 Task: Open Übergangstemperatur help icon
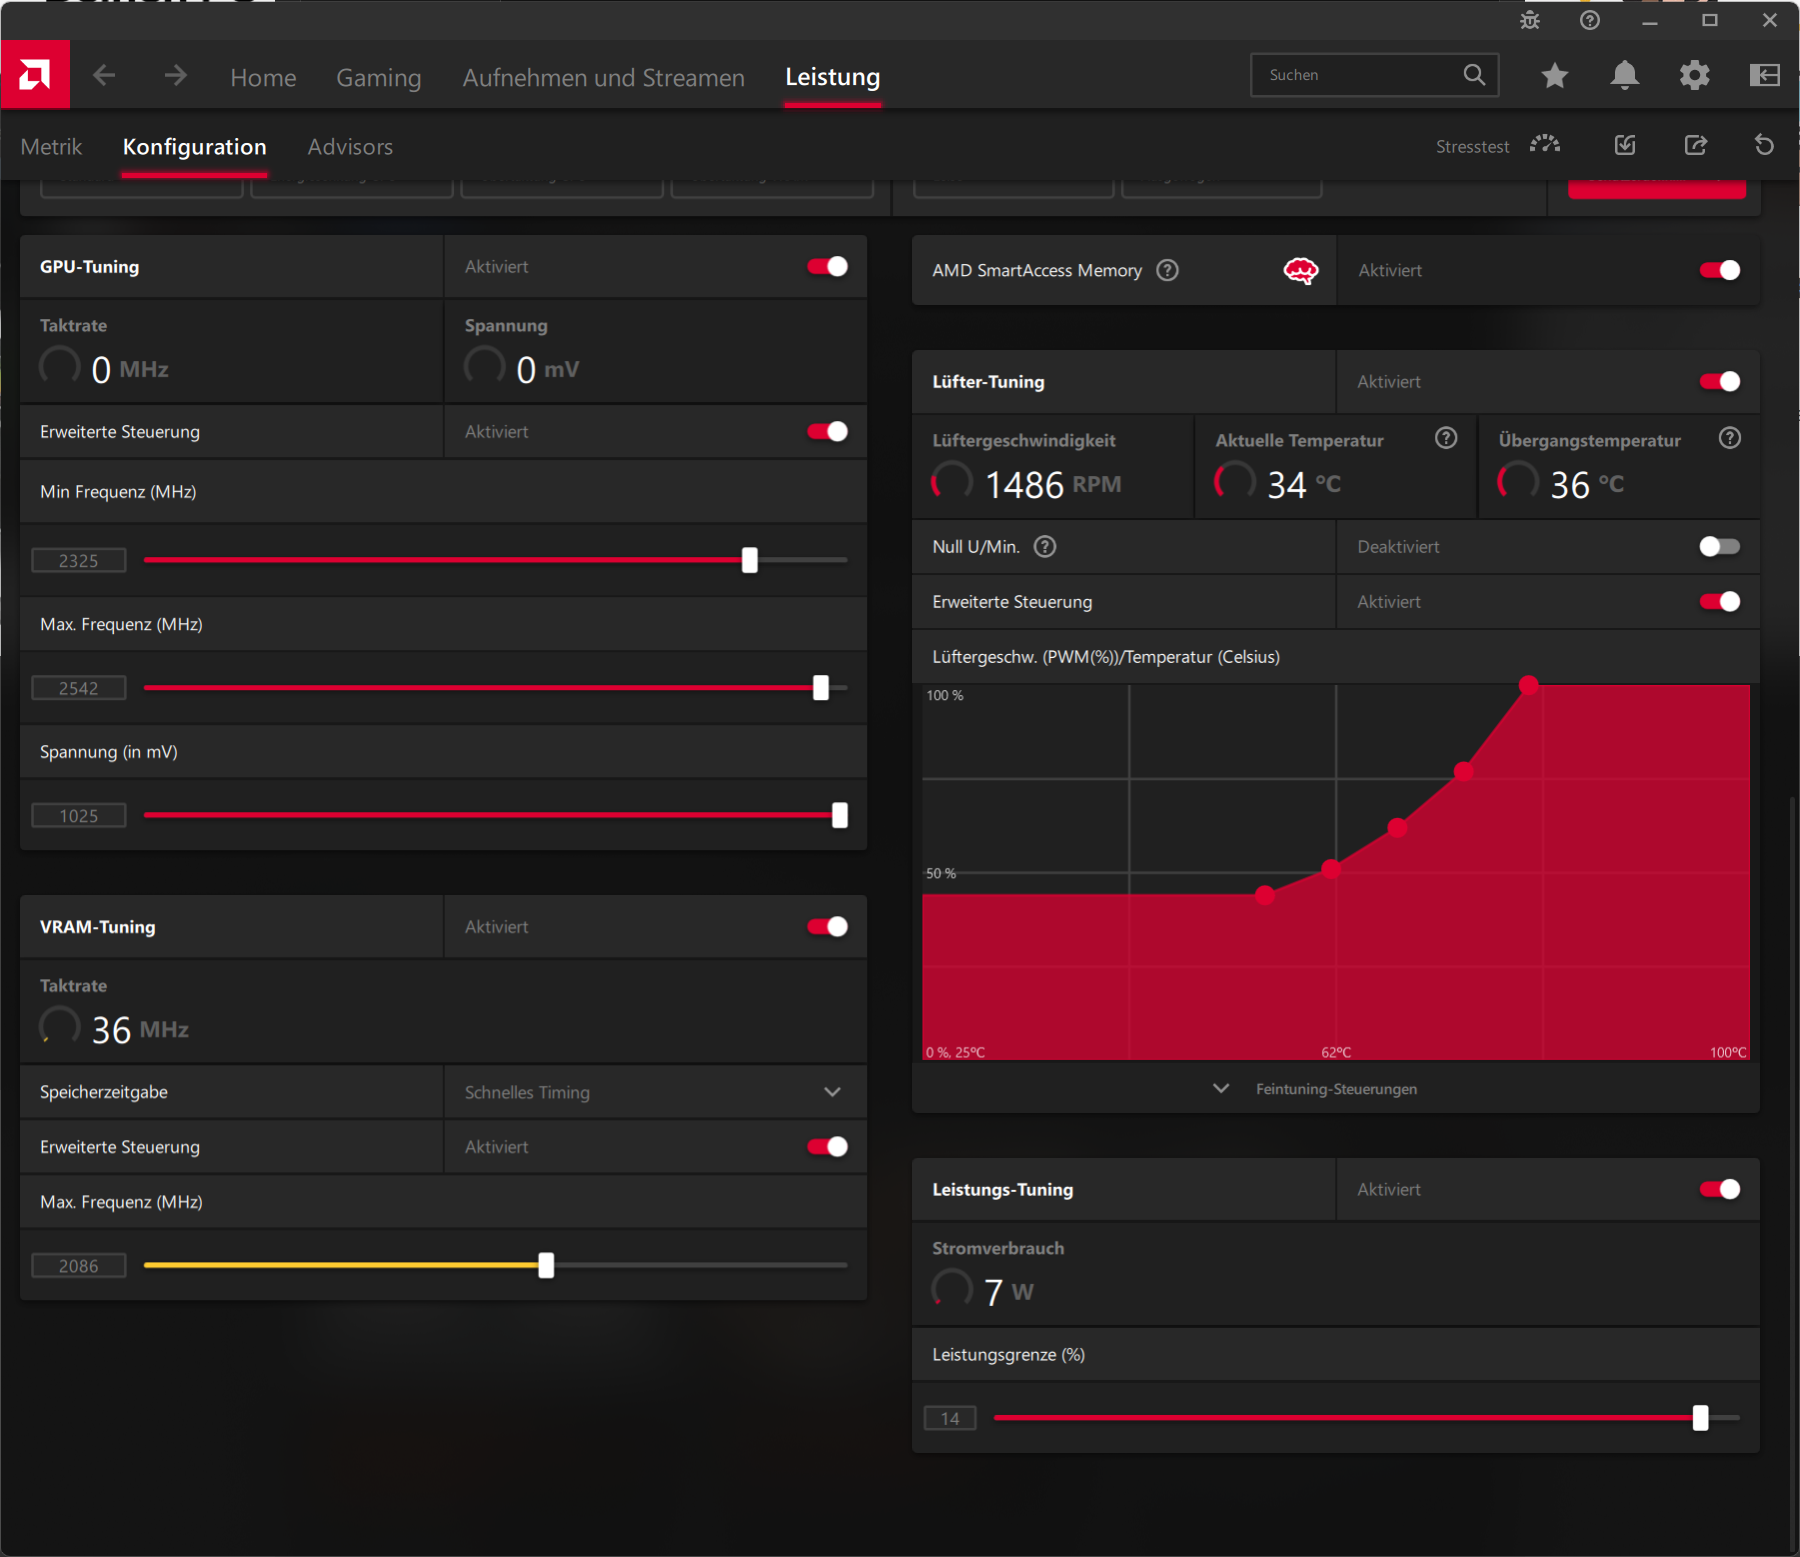click(x=1730, y=438)
